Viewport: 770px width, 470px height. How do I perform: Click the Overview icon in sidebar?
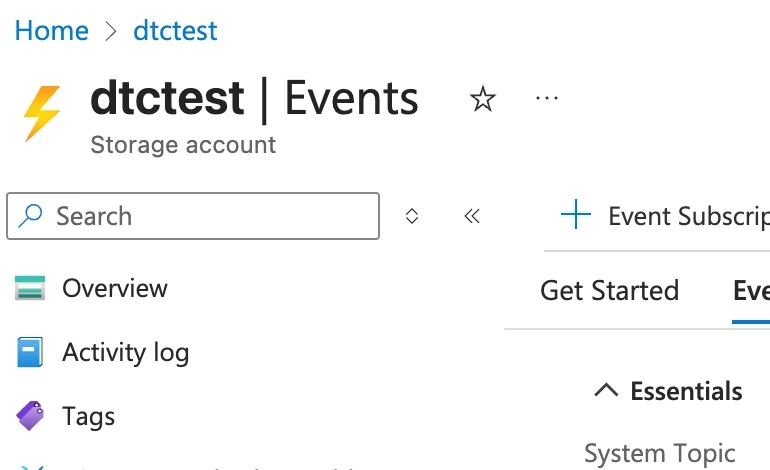point(30,289)
